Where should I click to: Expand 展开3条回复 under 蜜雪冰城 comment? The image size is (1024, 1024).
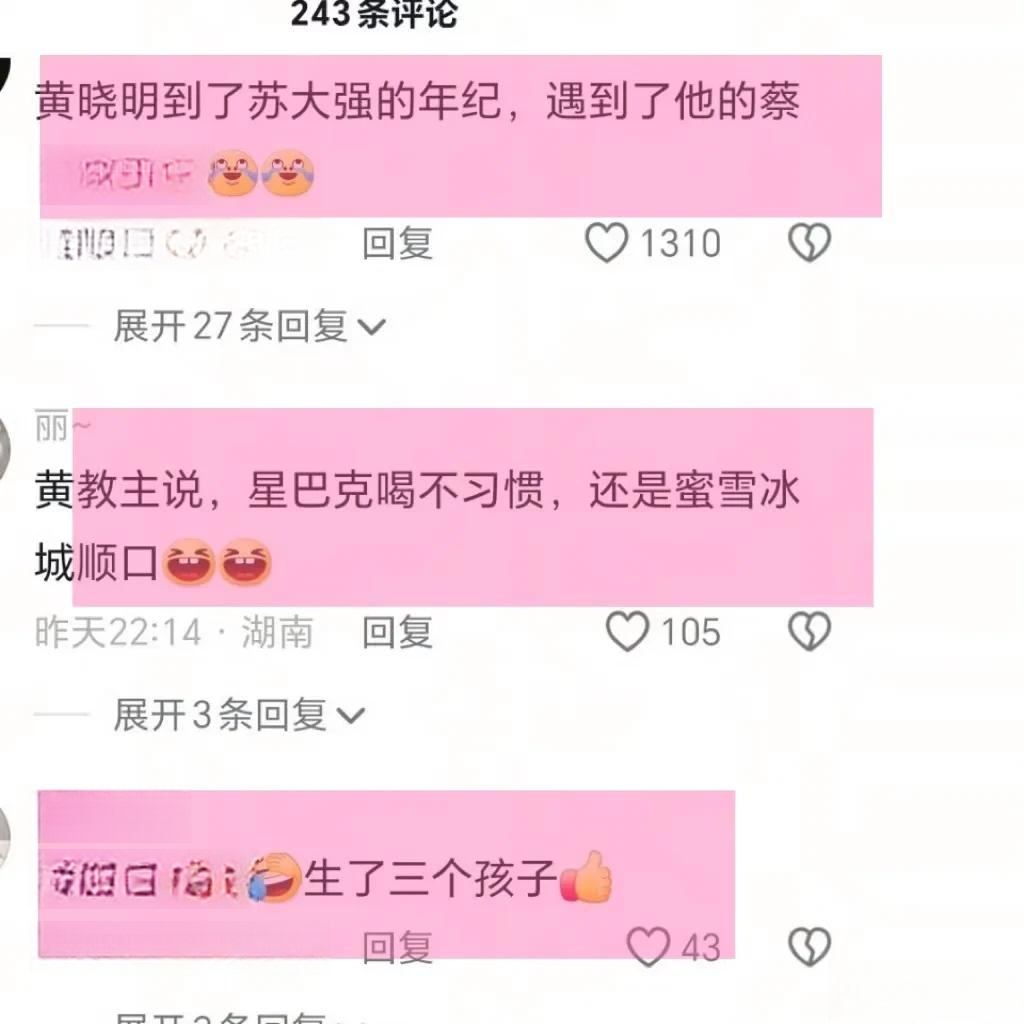click(x=239, y=714)
